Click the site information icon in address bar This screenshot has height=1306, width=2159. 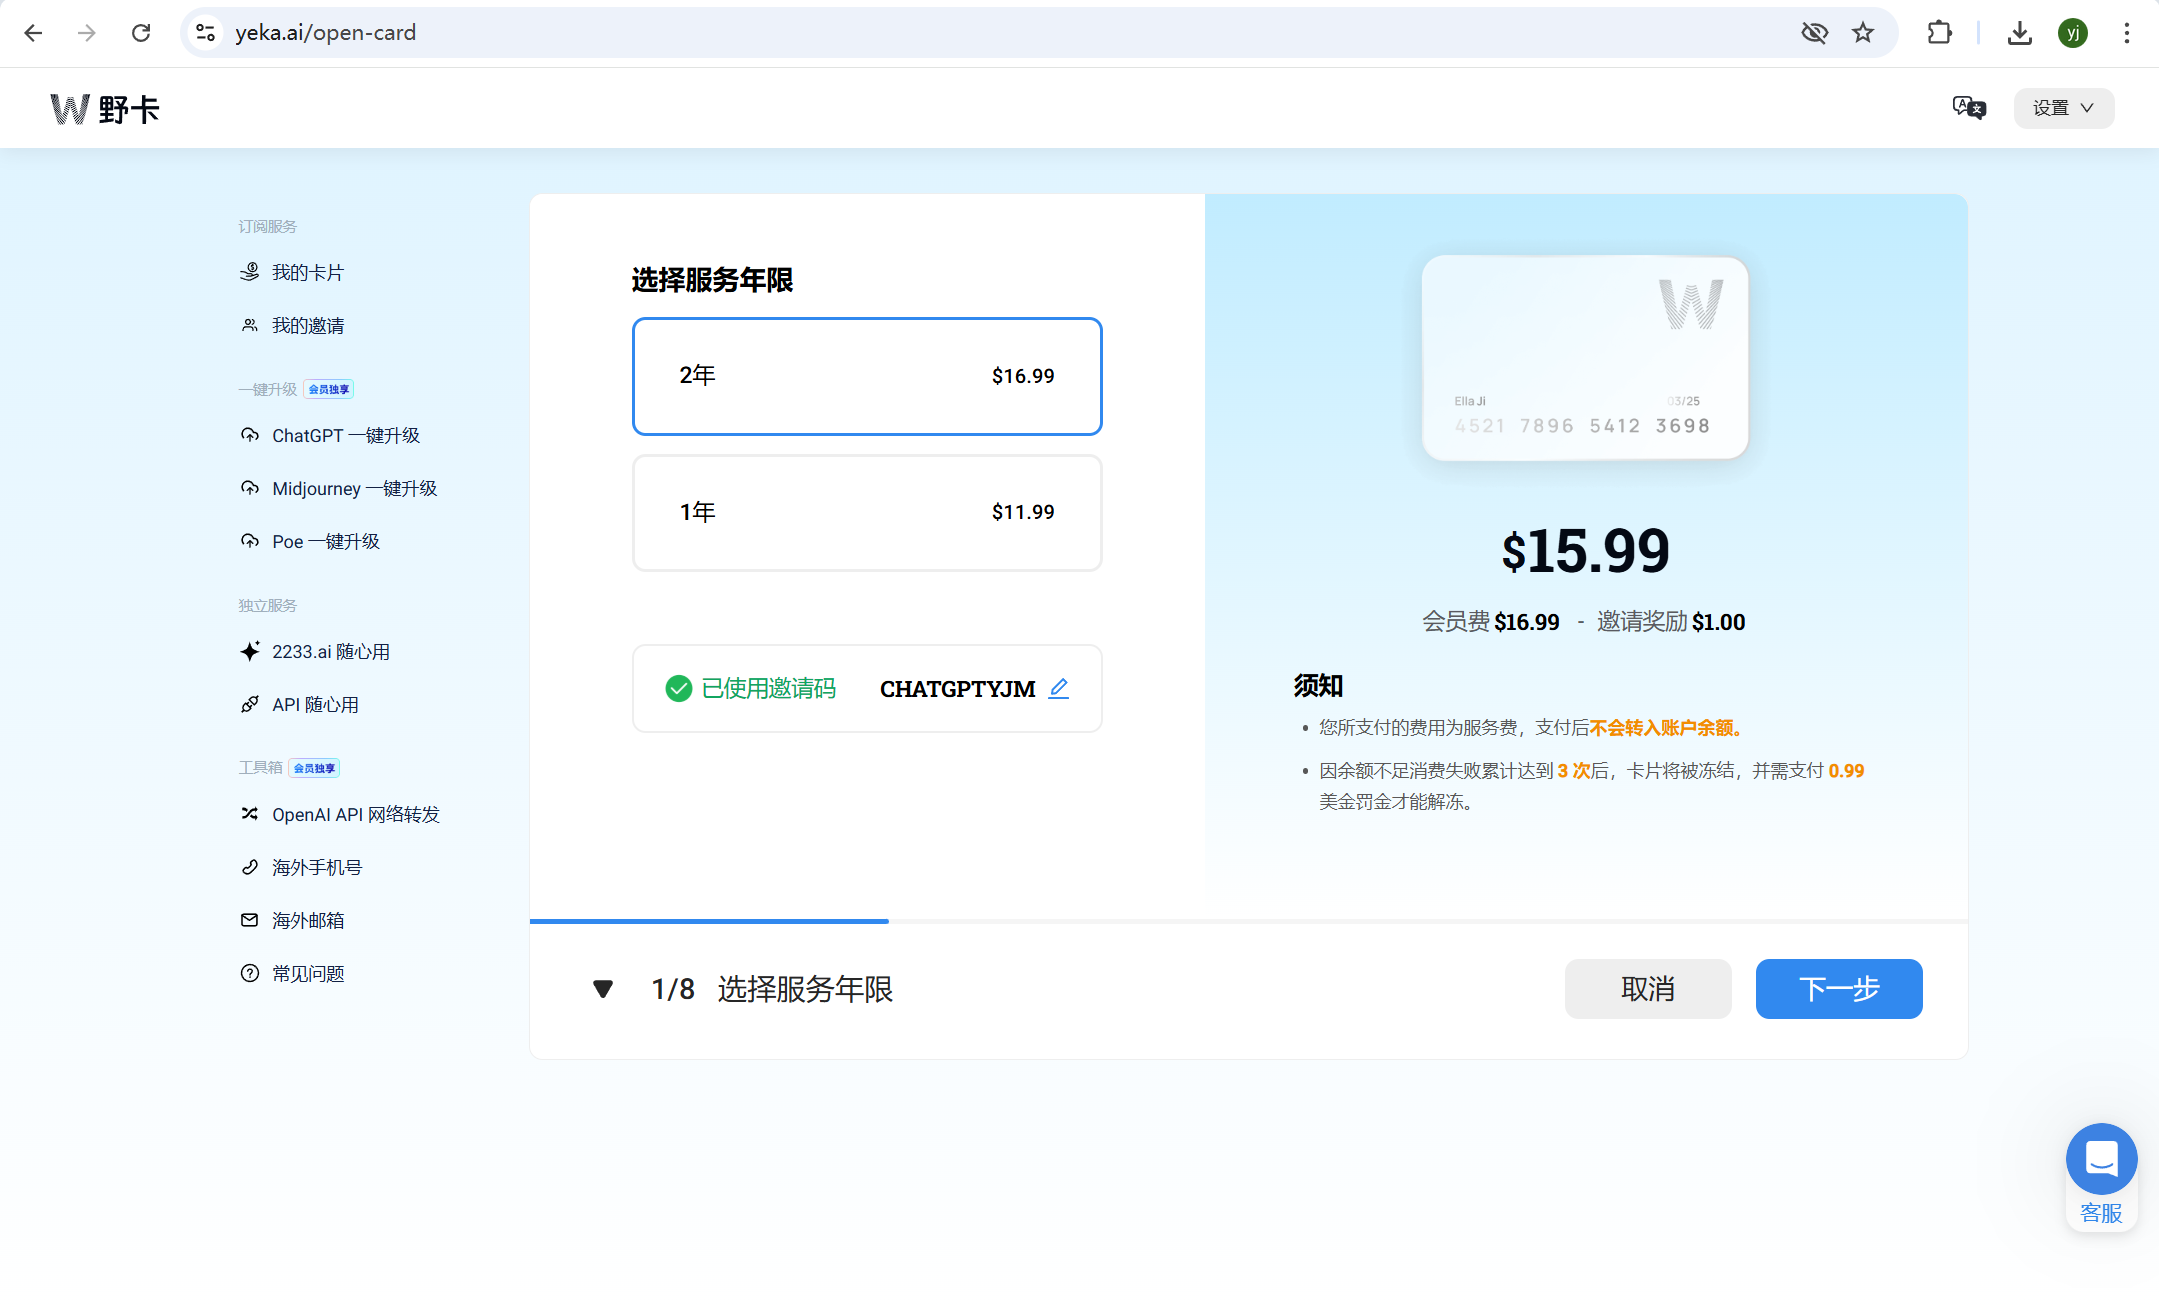coord(206,33)
